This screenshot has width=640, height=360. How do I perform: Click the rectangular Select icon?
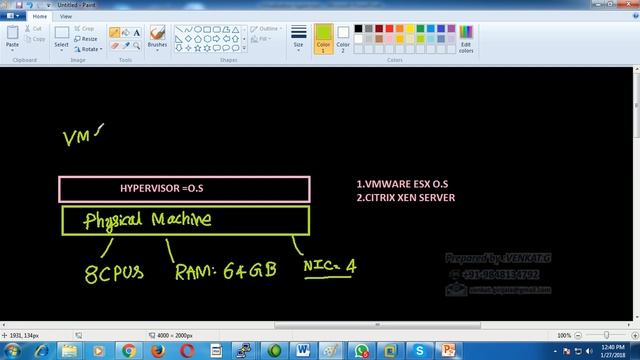point(62,33)
